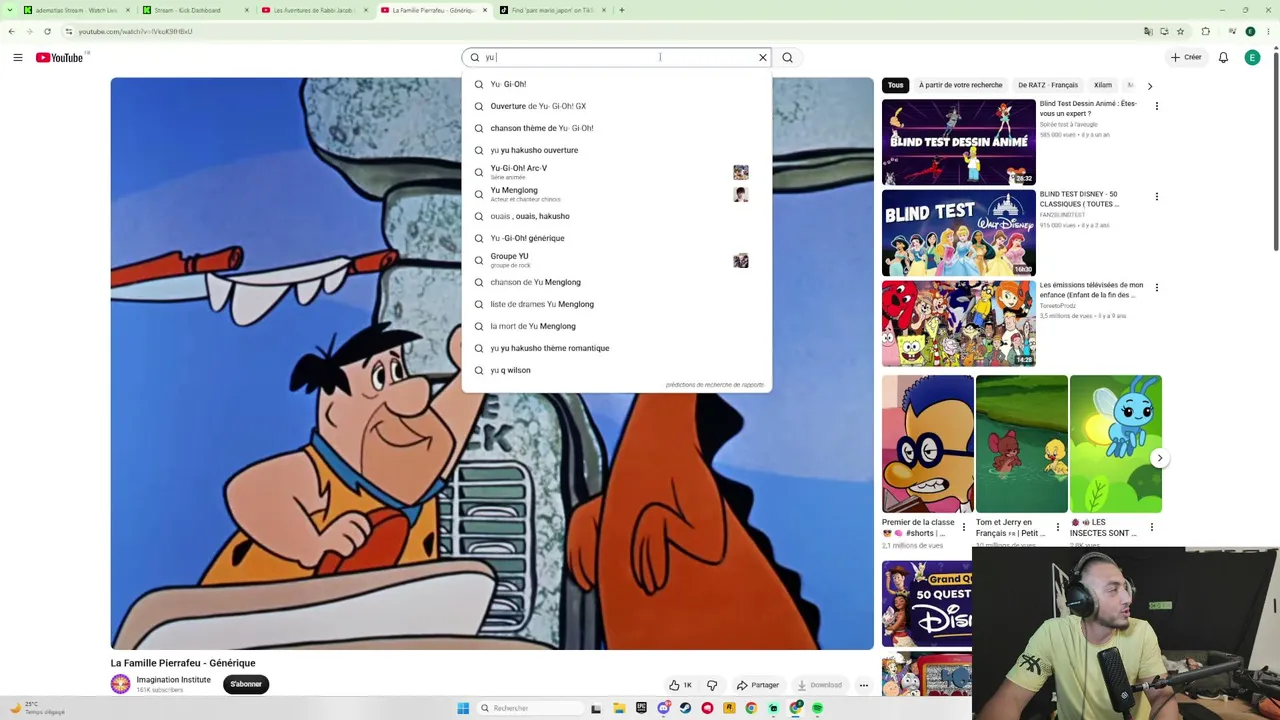Select 'ouais, ouais, hakusho' suggestion
The image size is (1280, 720).
click(x=617, y=216)
